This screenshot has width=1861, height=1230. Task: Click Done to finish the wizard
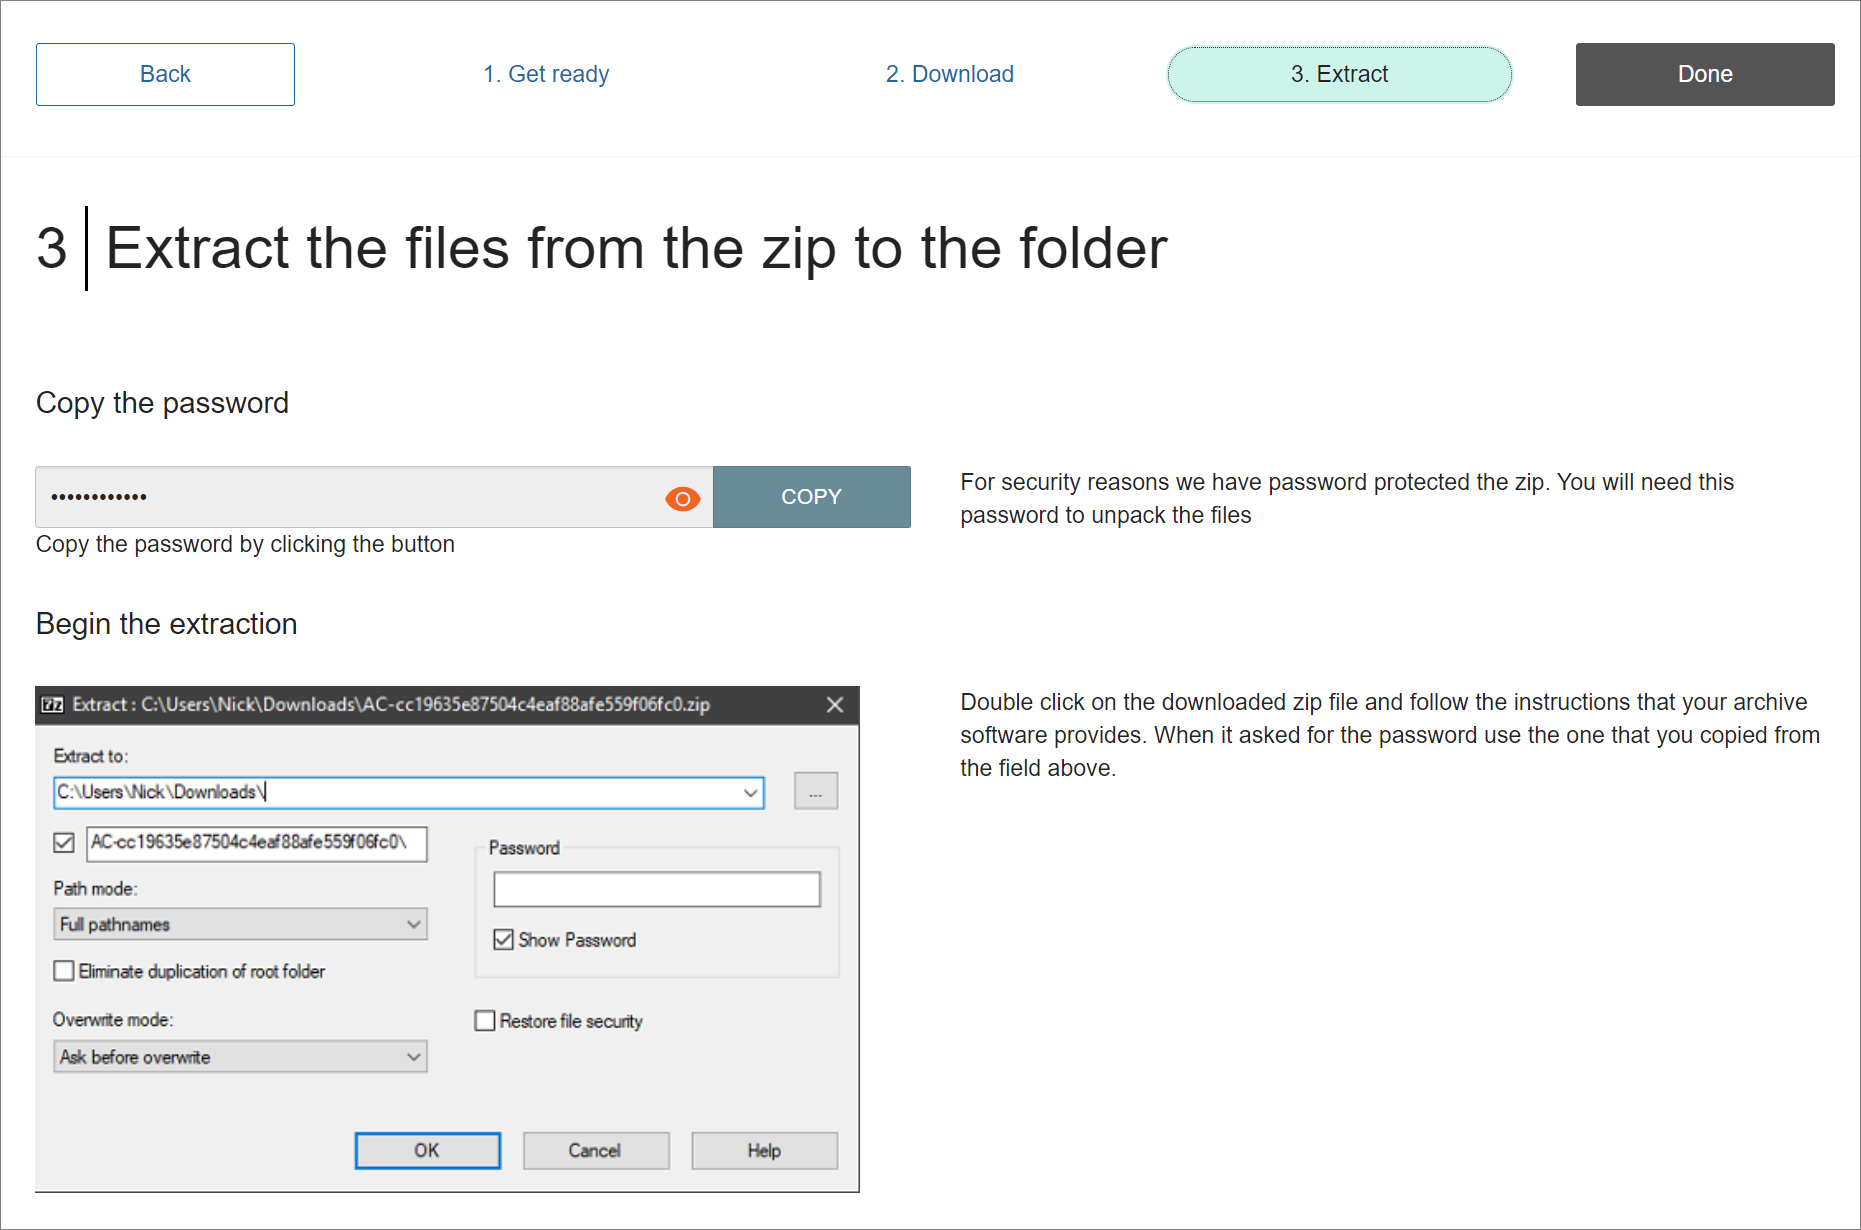coord(1704,73)
